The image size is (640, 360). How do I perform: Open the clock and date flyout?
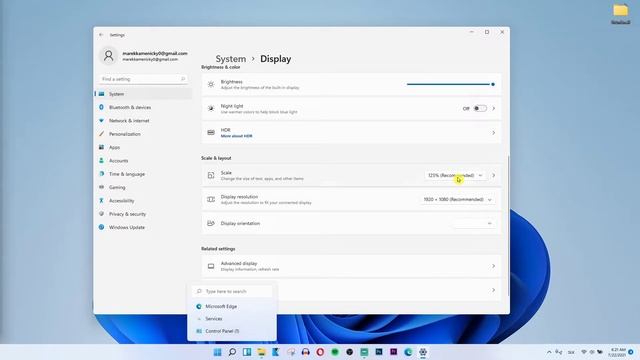618,352
